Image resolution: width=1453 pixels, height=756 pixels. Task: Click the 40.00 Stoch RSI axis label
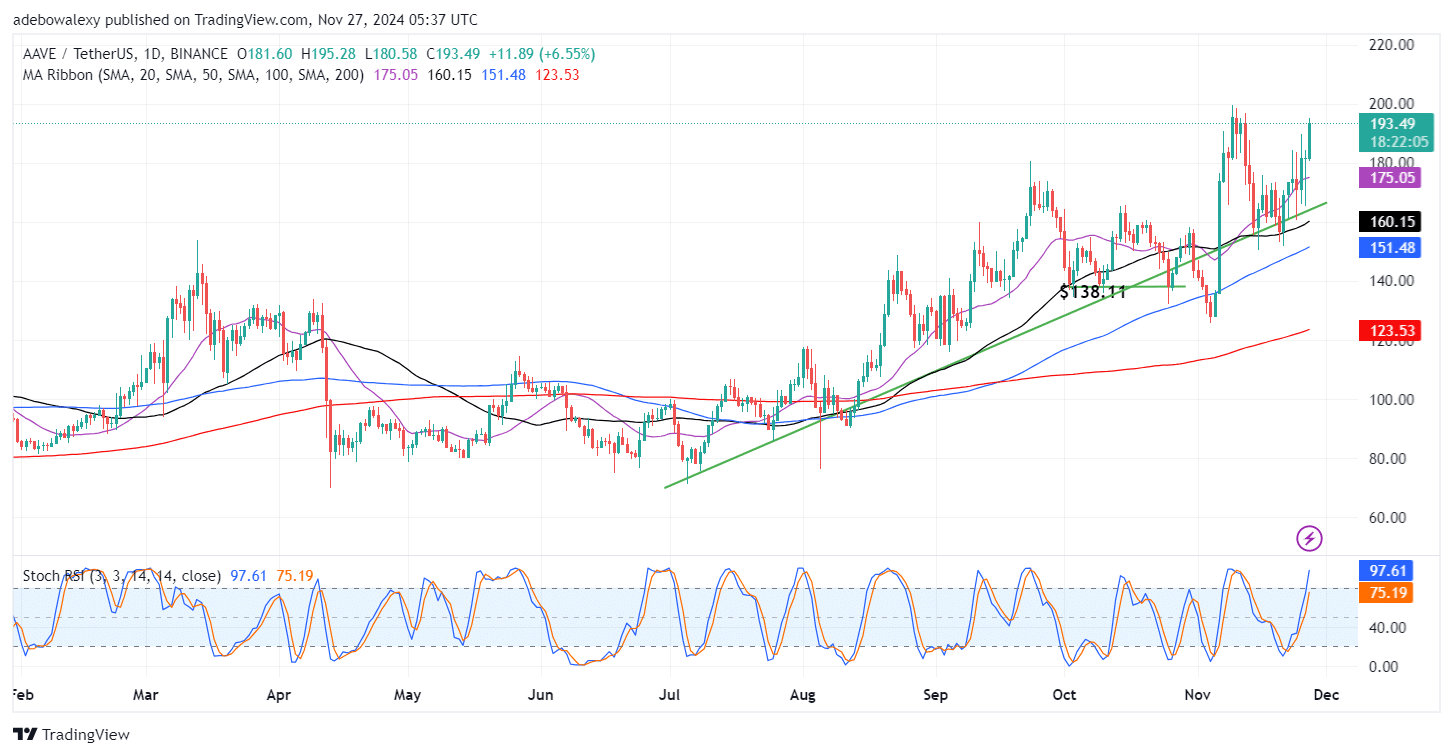tap(1388, 628)
